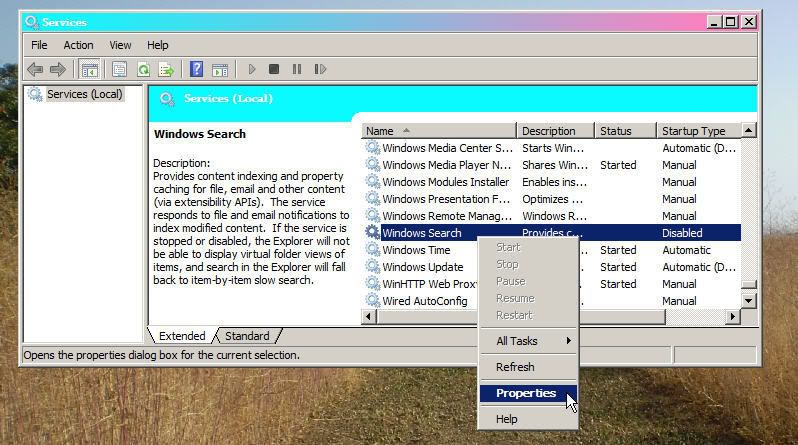Maximize the Services window
This screenshot has height=445, width=798.
coord(731,22)
